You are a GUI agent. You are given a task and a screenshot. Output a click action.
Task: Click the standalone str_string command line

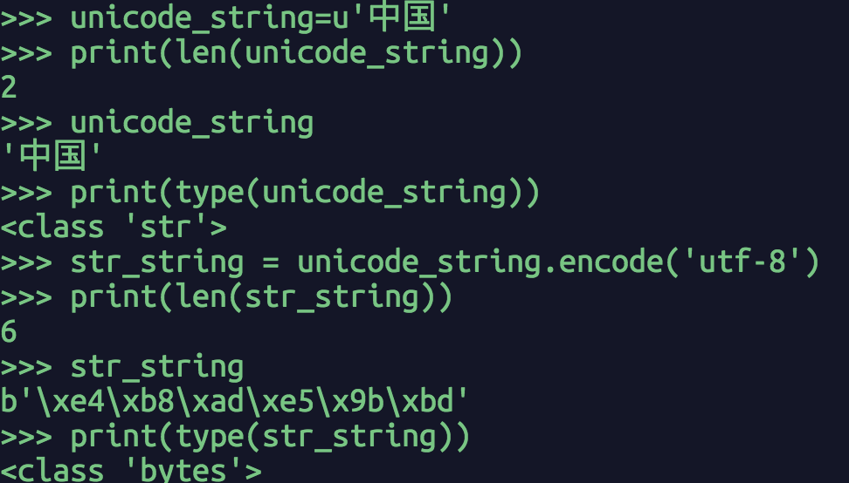[x=157, y=367]
